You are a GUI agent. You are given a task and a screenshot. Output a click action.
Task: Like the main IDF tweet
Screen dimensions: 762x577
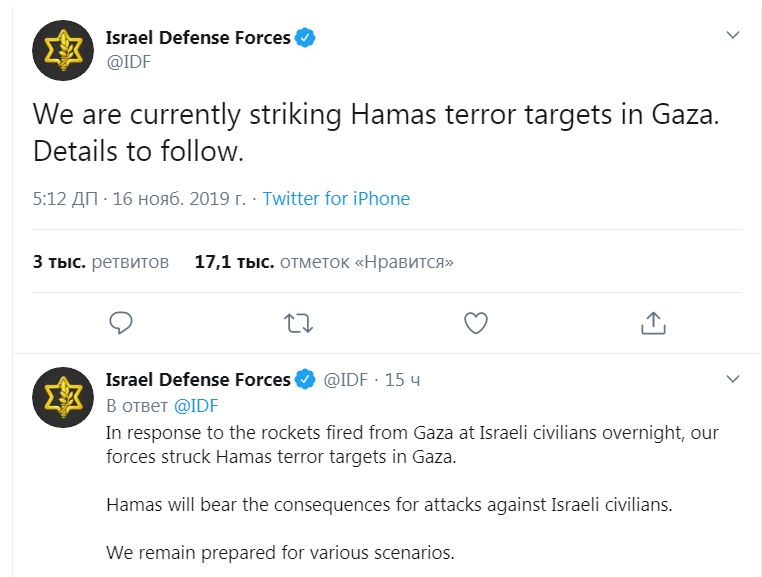coord(476,323)
